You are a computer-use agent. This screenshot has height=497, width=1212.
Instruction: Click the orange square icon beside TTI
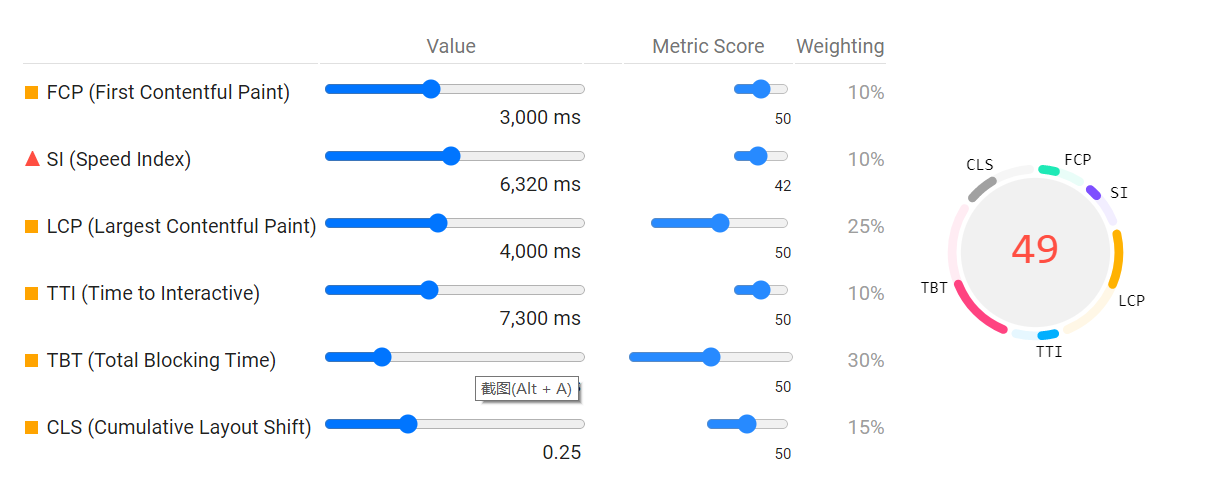coord(32,294)
